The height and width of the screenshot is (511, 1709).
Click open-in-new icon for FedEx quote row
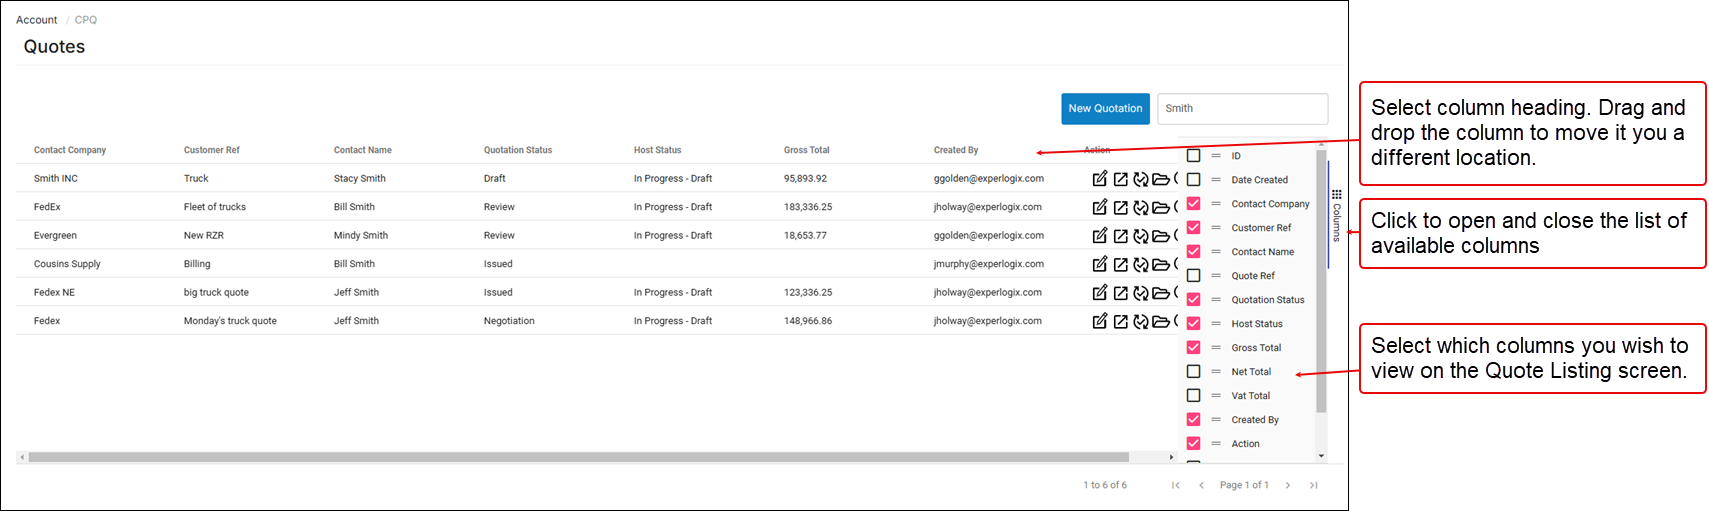click(1120, 207)
